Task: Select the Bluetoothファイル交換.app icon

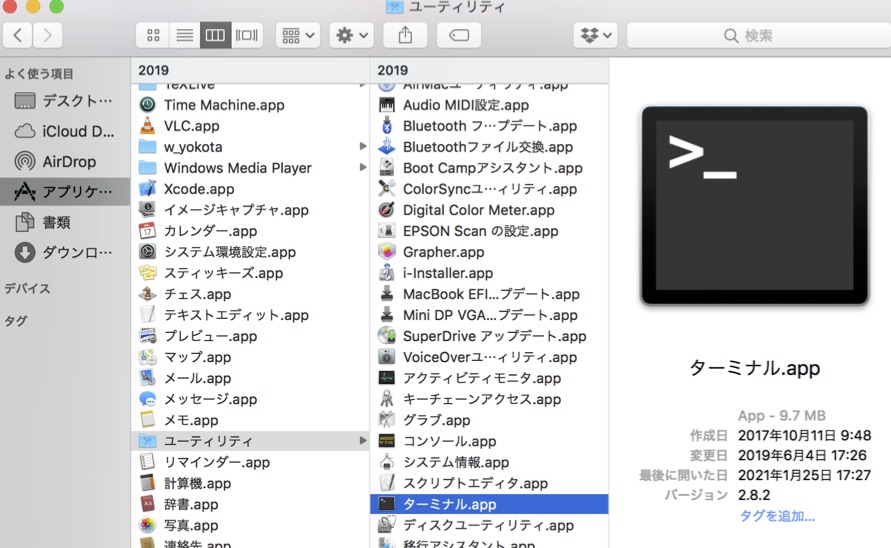Action: (386, 147)
